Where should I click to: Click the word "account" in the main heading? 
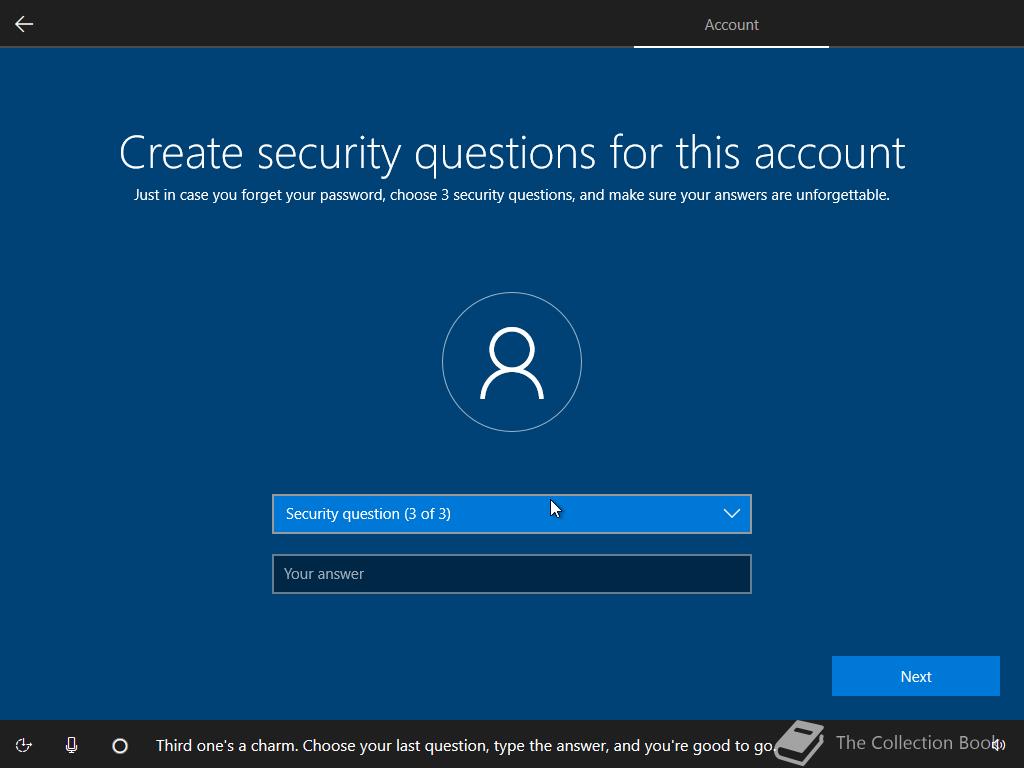click(x=830, y=153)
